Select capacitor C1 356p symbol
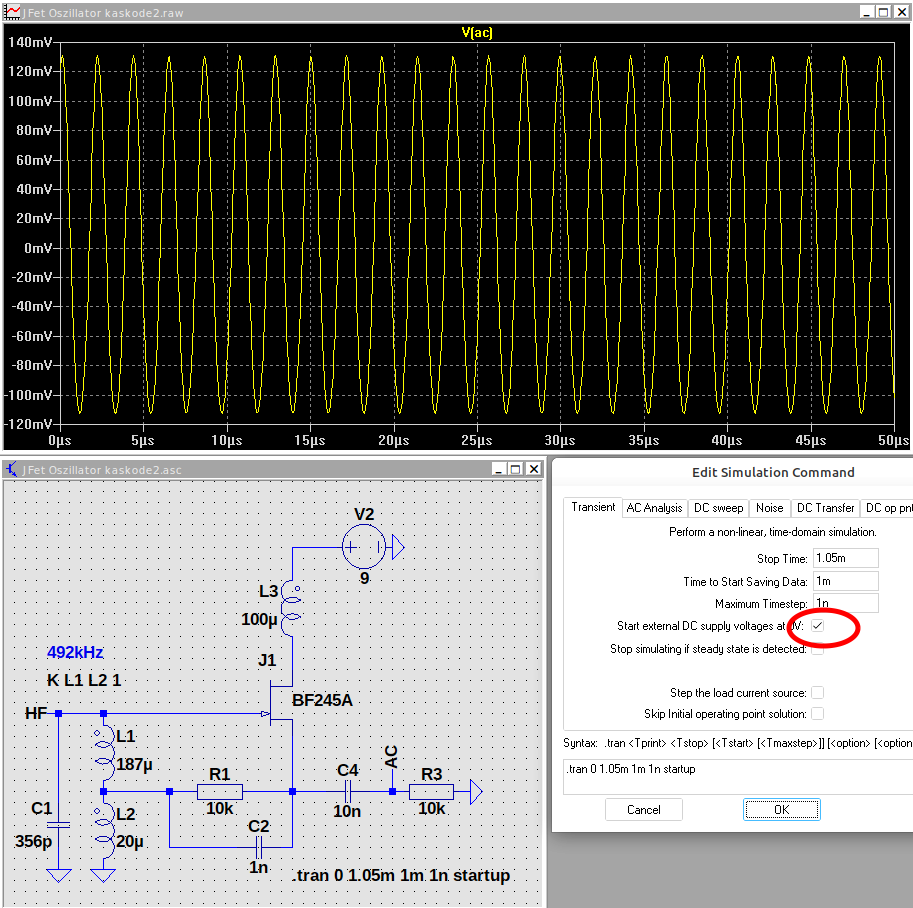This screenshot has width=913, height=908. tap(59, 825)
